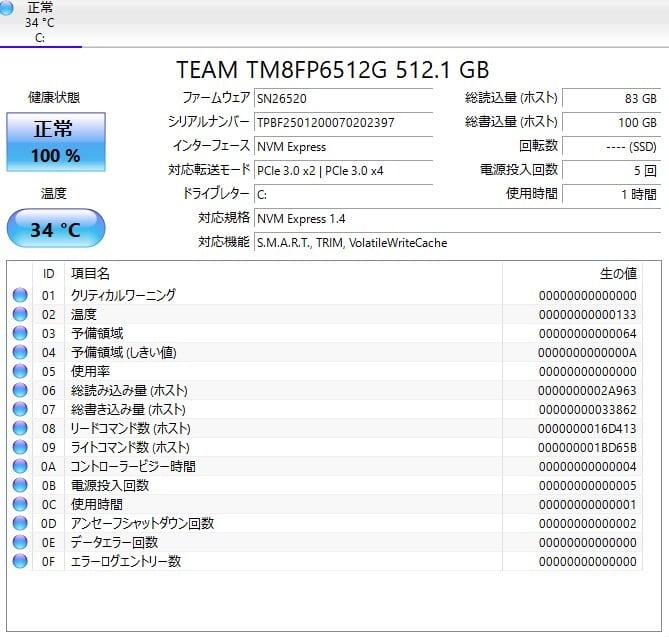Click the ID column header

point(48,273)
